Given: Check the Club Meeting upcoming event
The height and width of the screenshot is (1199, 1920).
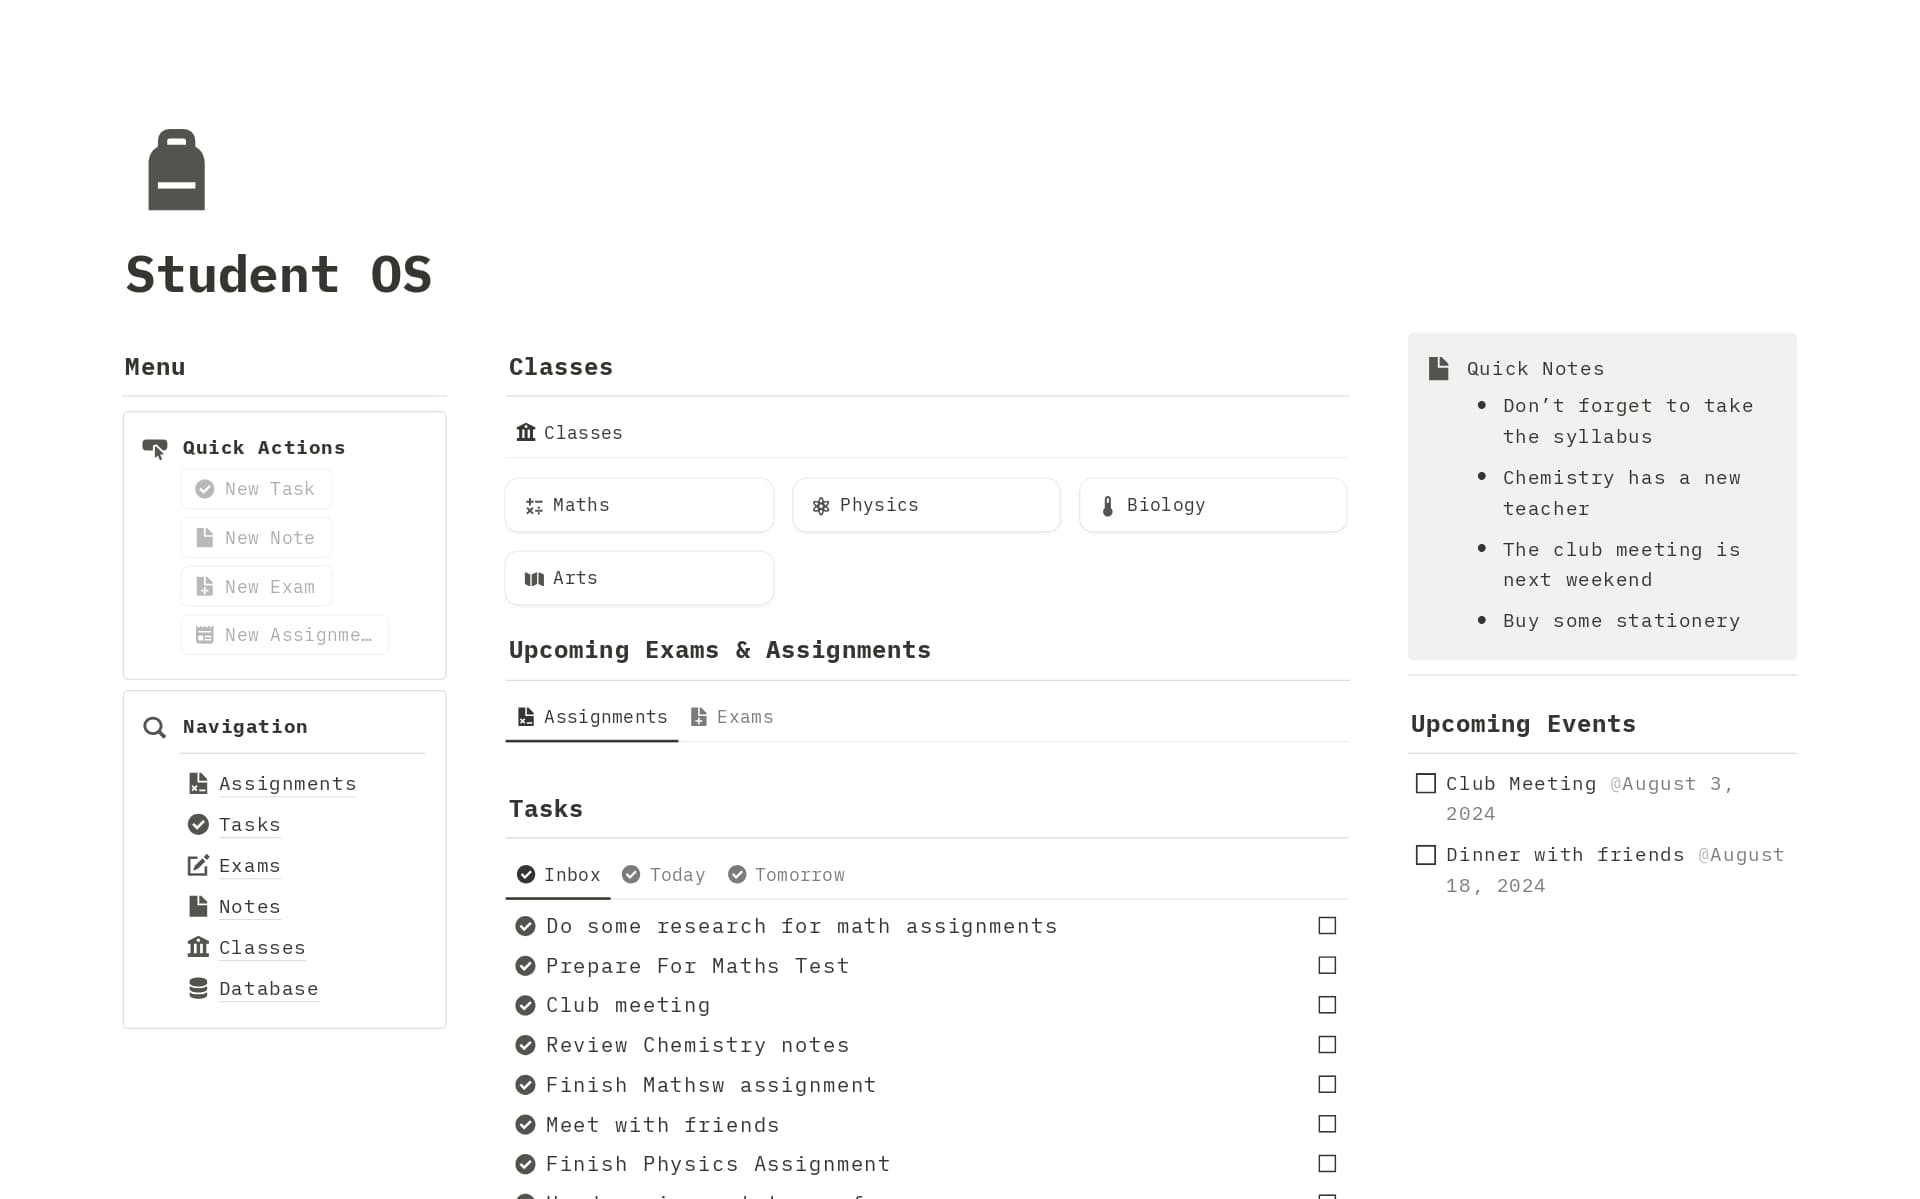Looking at the screenshot, I should click(1426, 784).
